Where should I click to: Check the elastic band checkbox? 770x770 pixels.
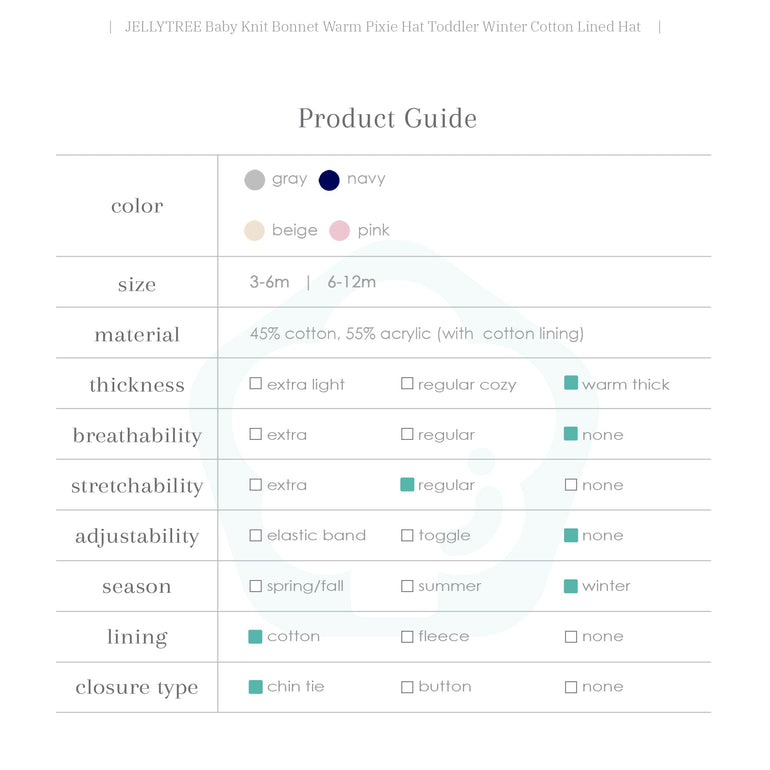click(256, 536)
